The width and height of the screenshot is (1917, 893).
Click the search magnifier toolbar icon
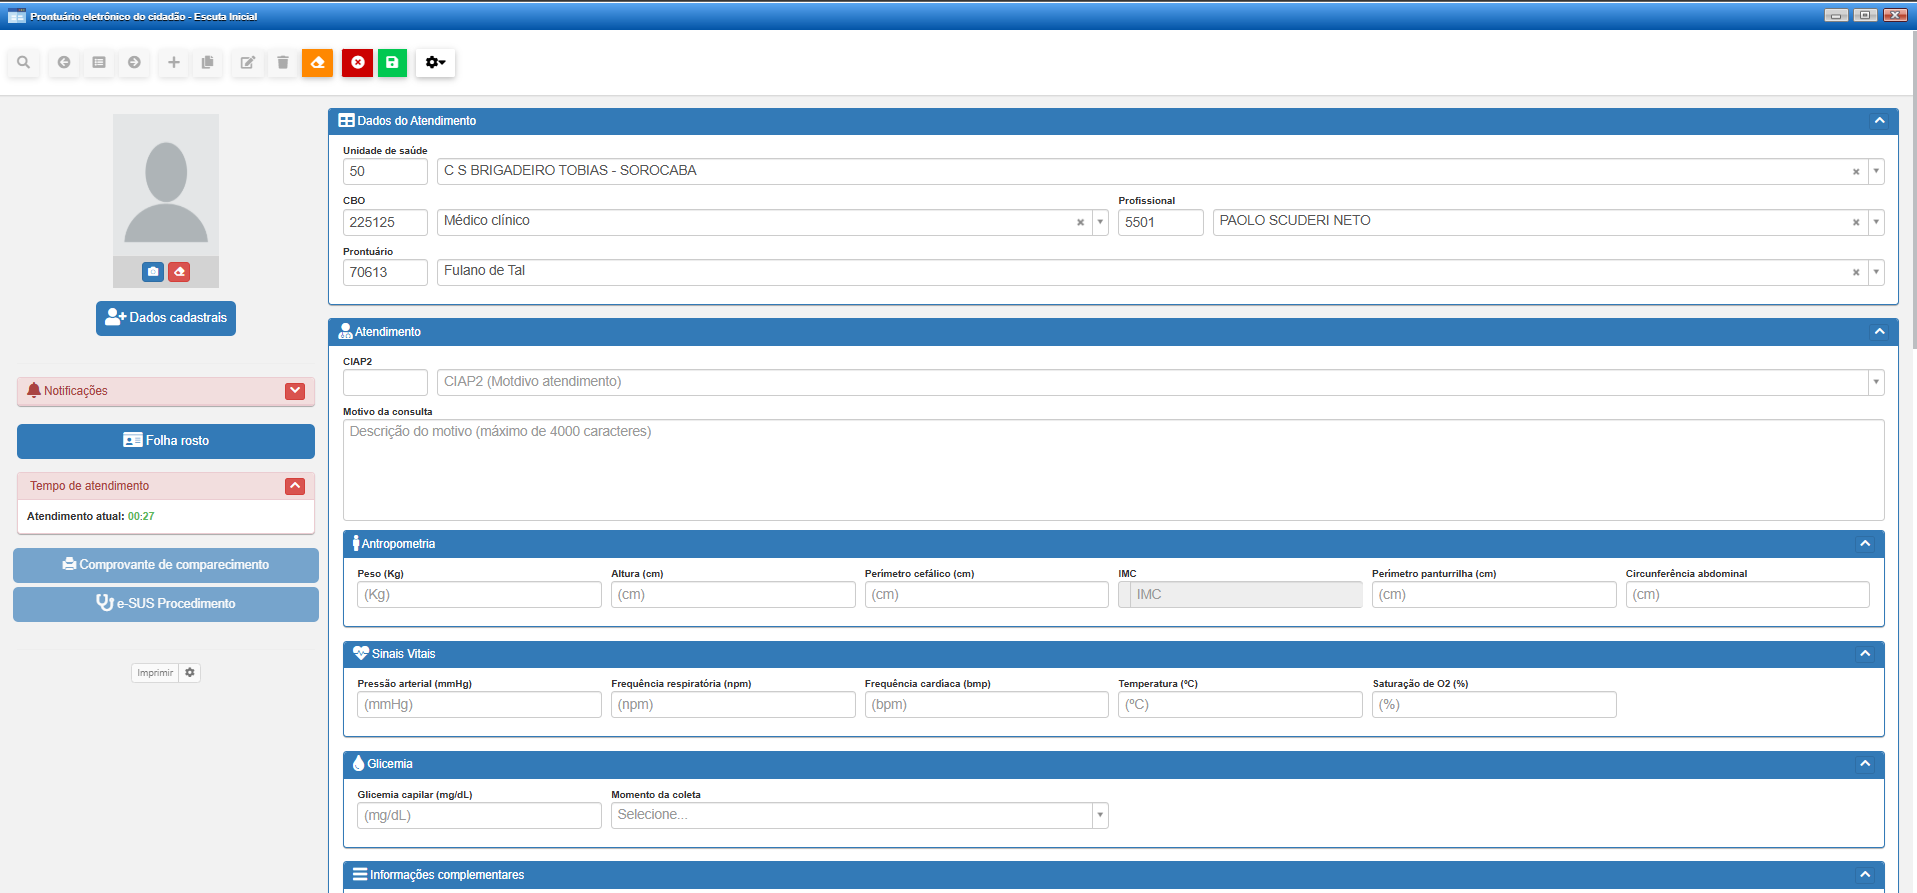click(24, 63)
